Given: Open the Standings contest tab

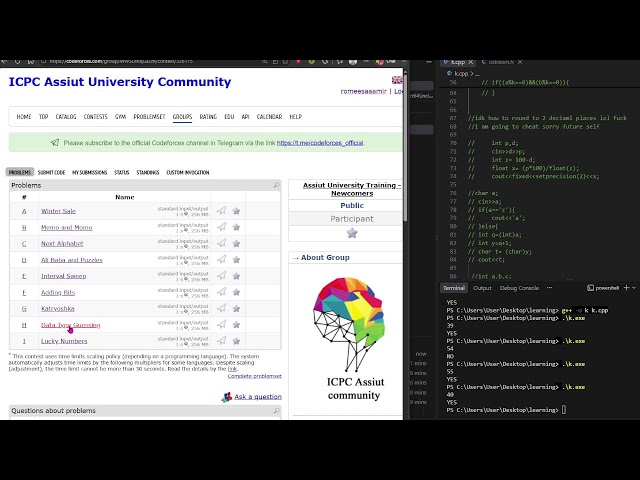Looking at the screenshot, I should click(148, 172).
